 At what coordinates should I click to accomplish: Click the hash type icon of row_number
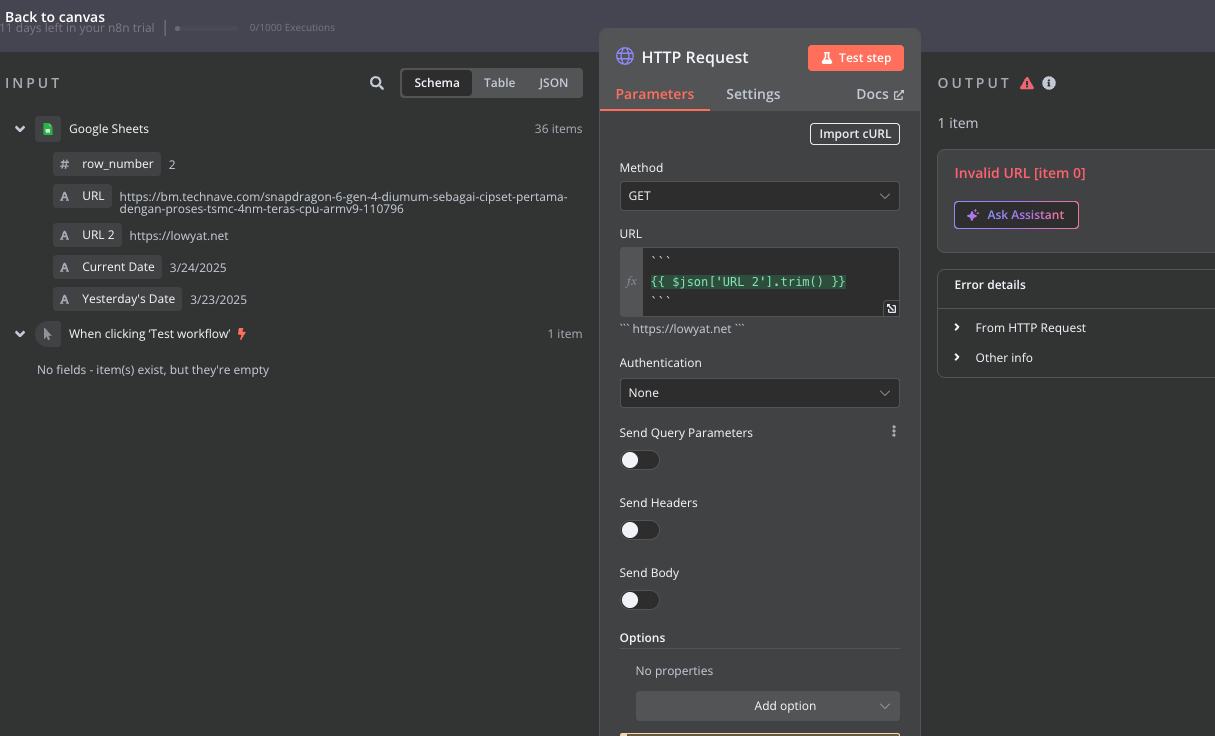65,164
